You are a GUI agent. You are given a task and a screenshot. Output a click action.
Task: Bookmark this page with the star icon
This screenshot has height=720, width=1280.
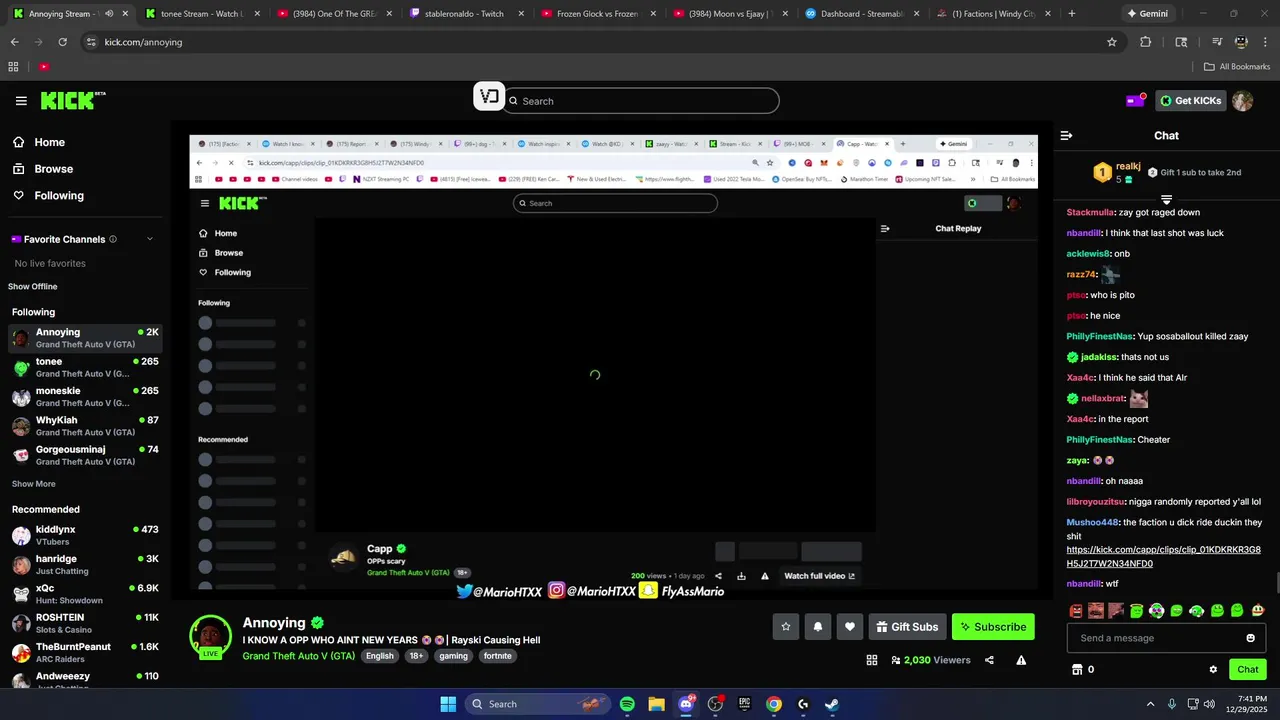click(1111, 42)
